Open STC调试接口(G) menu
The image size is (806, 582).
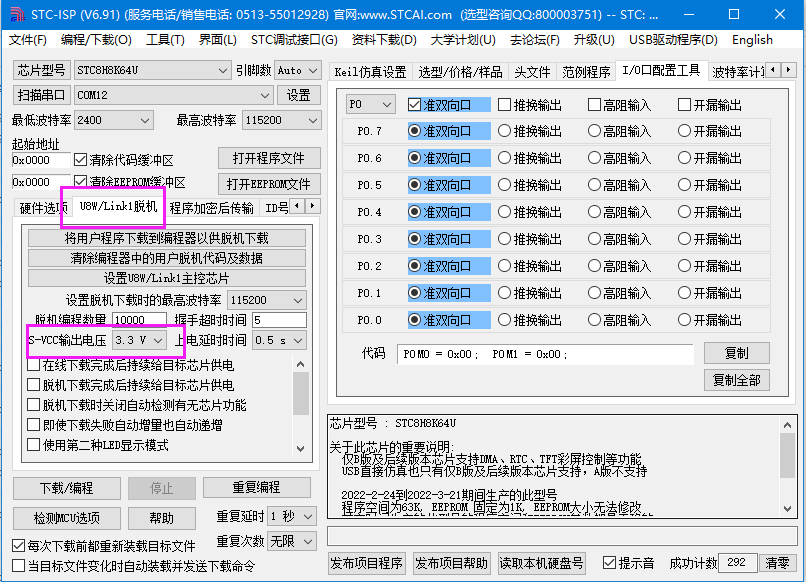click(294, 40)
